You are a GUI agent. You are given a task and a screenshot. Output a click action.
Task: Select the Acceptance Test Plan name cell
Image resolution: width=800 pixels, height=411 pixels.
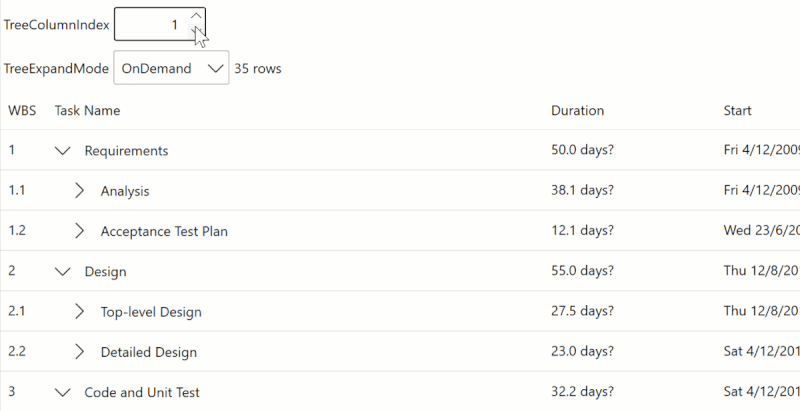164,231
